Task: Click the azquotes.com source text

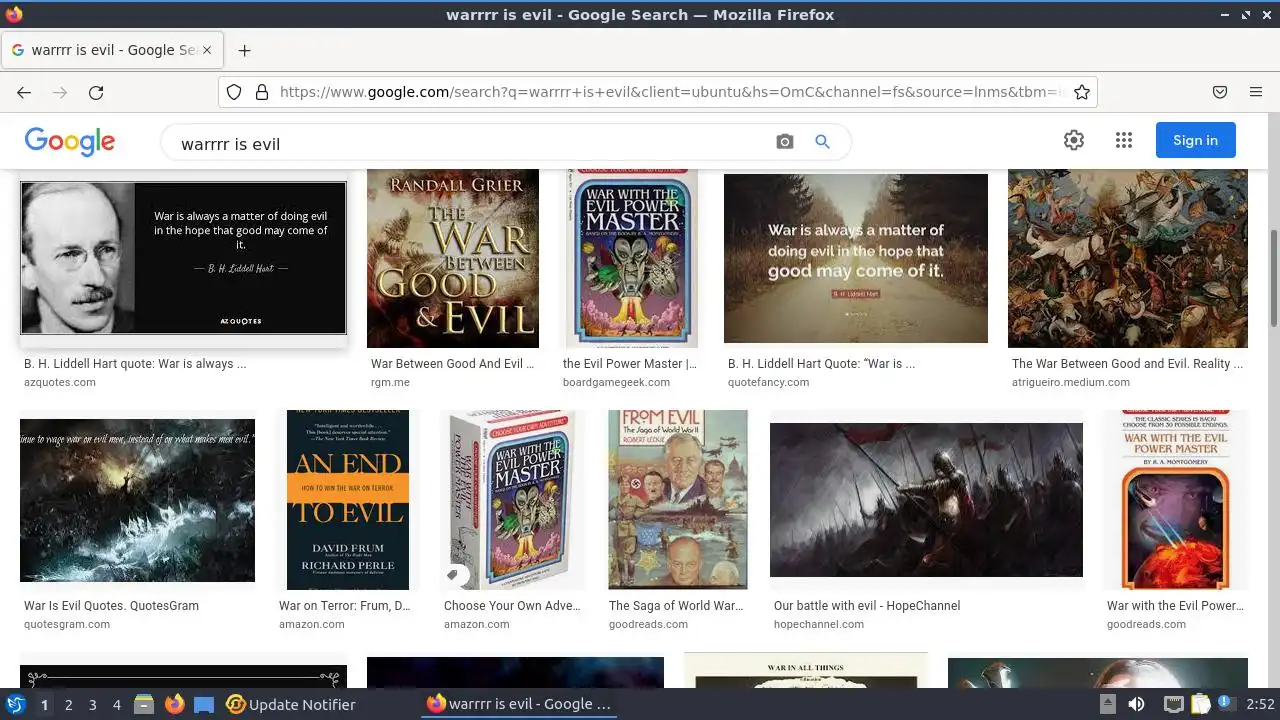Action: 60,382
